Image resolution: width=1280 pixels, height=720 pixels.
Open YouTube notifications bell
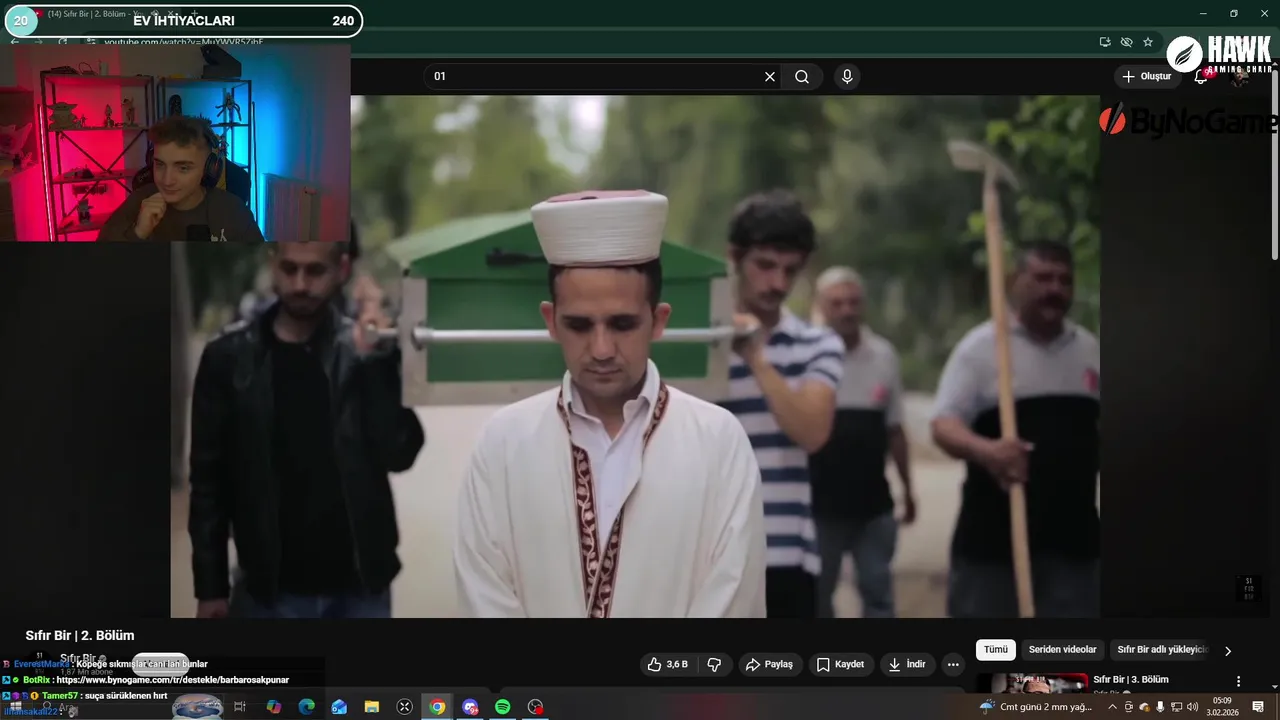[1201, 77]
